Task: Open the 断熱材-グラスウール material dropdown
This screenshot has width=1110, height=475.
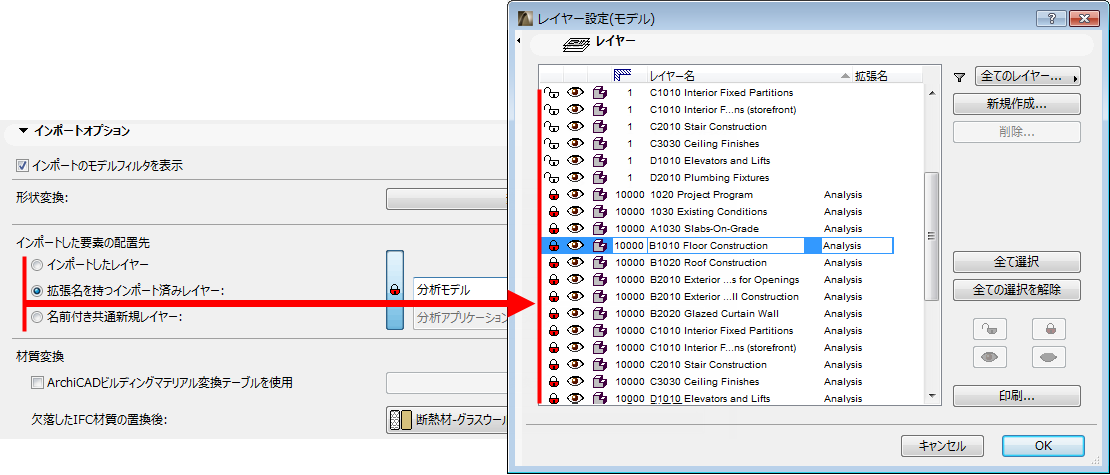Action: coord(447,420)
